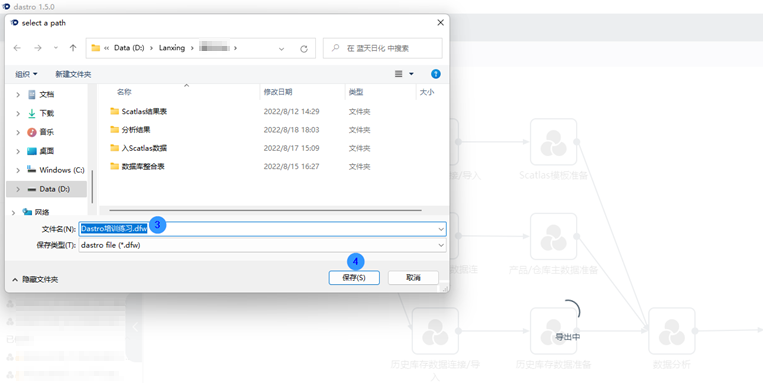This screenshot has height=383, width=763.
Task: Click the Forward navigation arrow
Action: pyautogui.click(x=38, y=48)
